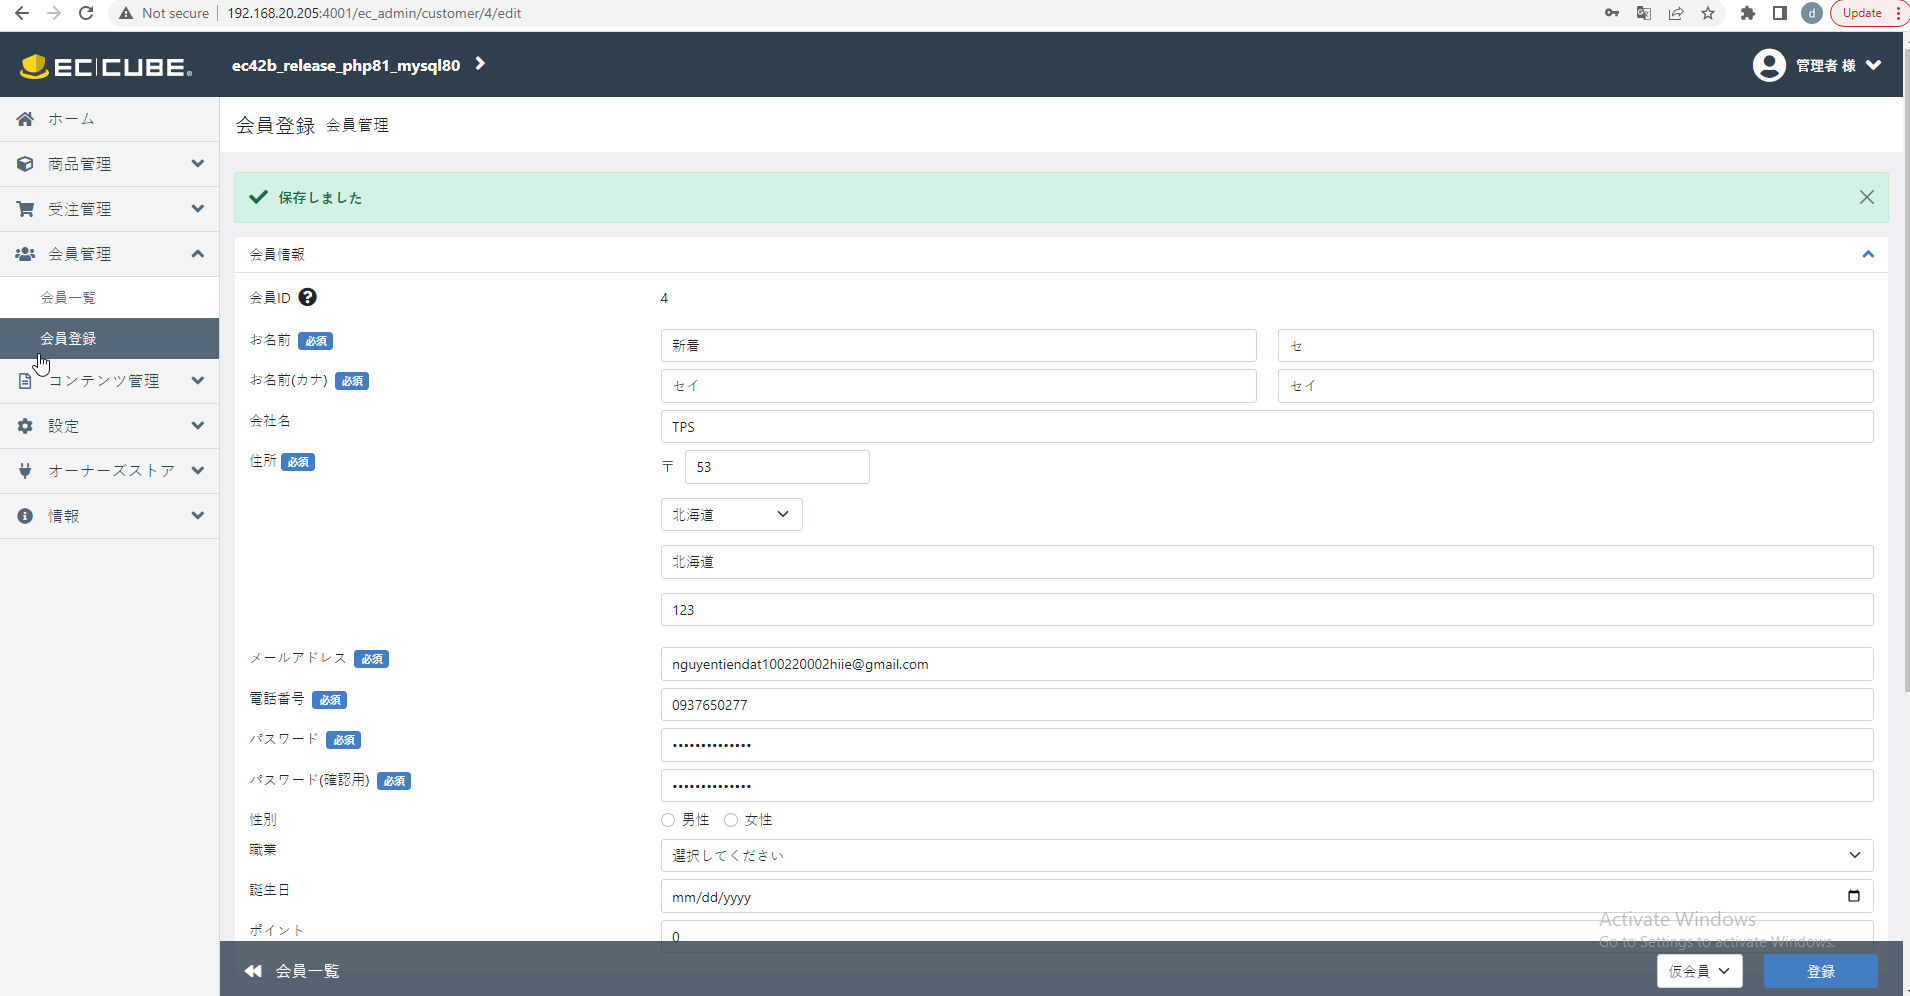Screen dimensions: 1910x996
Task: Click the パスワード(確認用) input field
Action: pyautogui.click(x=1266, y=785)
